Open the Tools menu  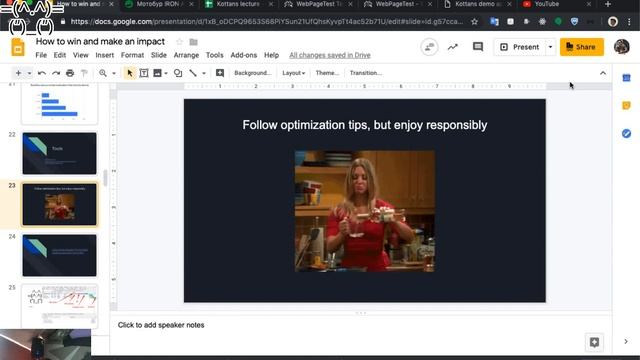(x=214, y=55)
